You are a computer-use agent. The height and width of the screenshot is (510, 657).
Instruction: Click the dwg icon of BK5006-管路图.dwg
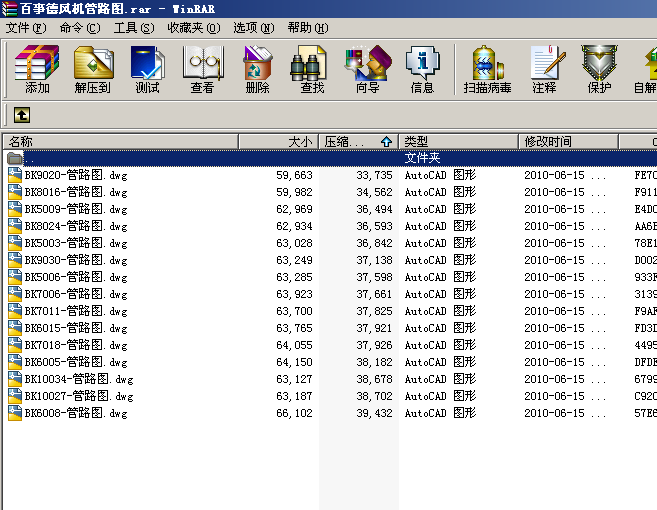(x=15, y=277)
